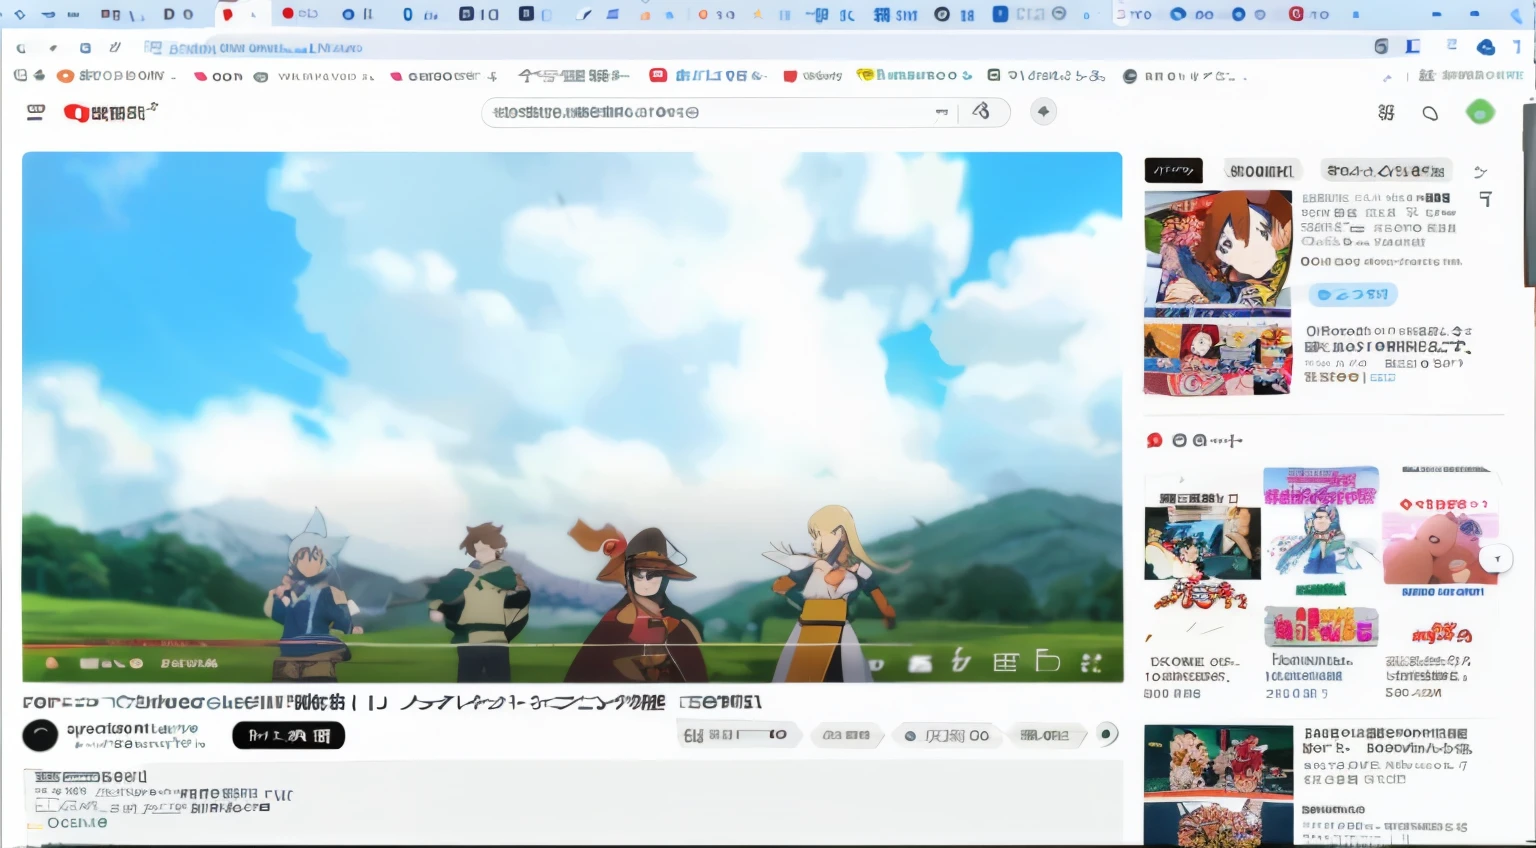This screenshot has width=1536, height=848.
Task: Select the second filter chip heading the sidebar
Action: point(1262,171)
